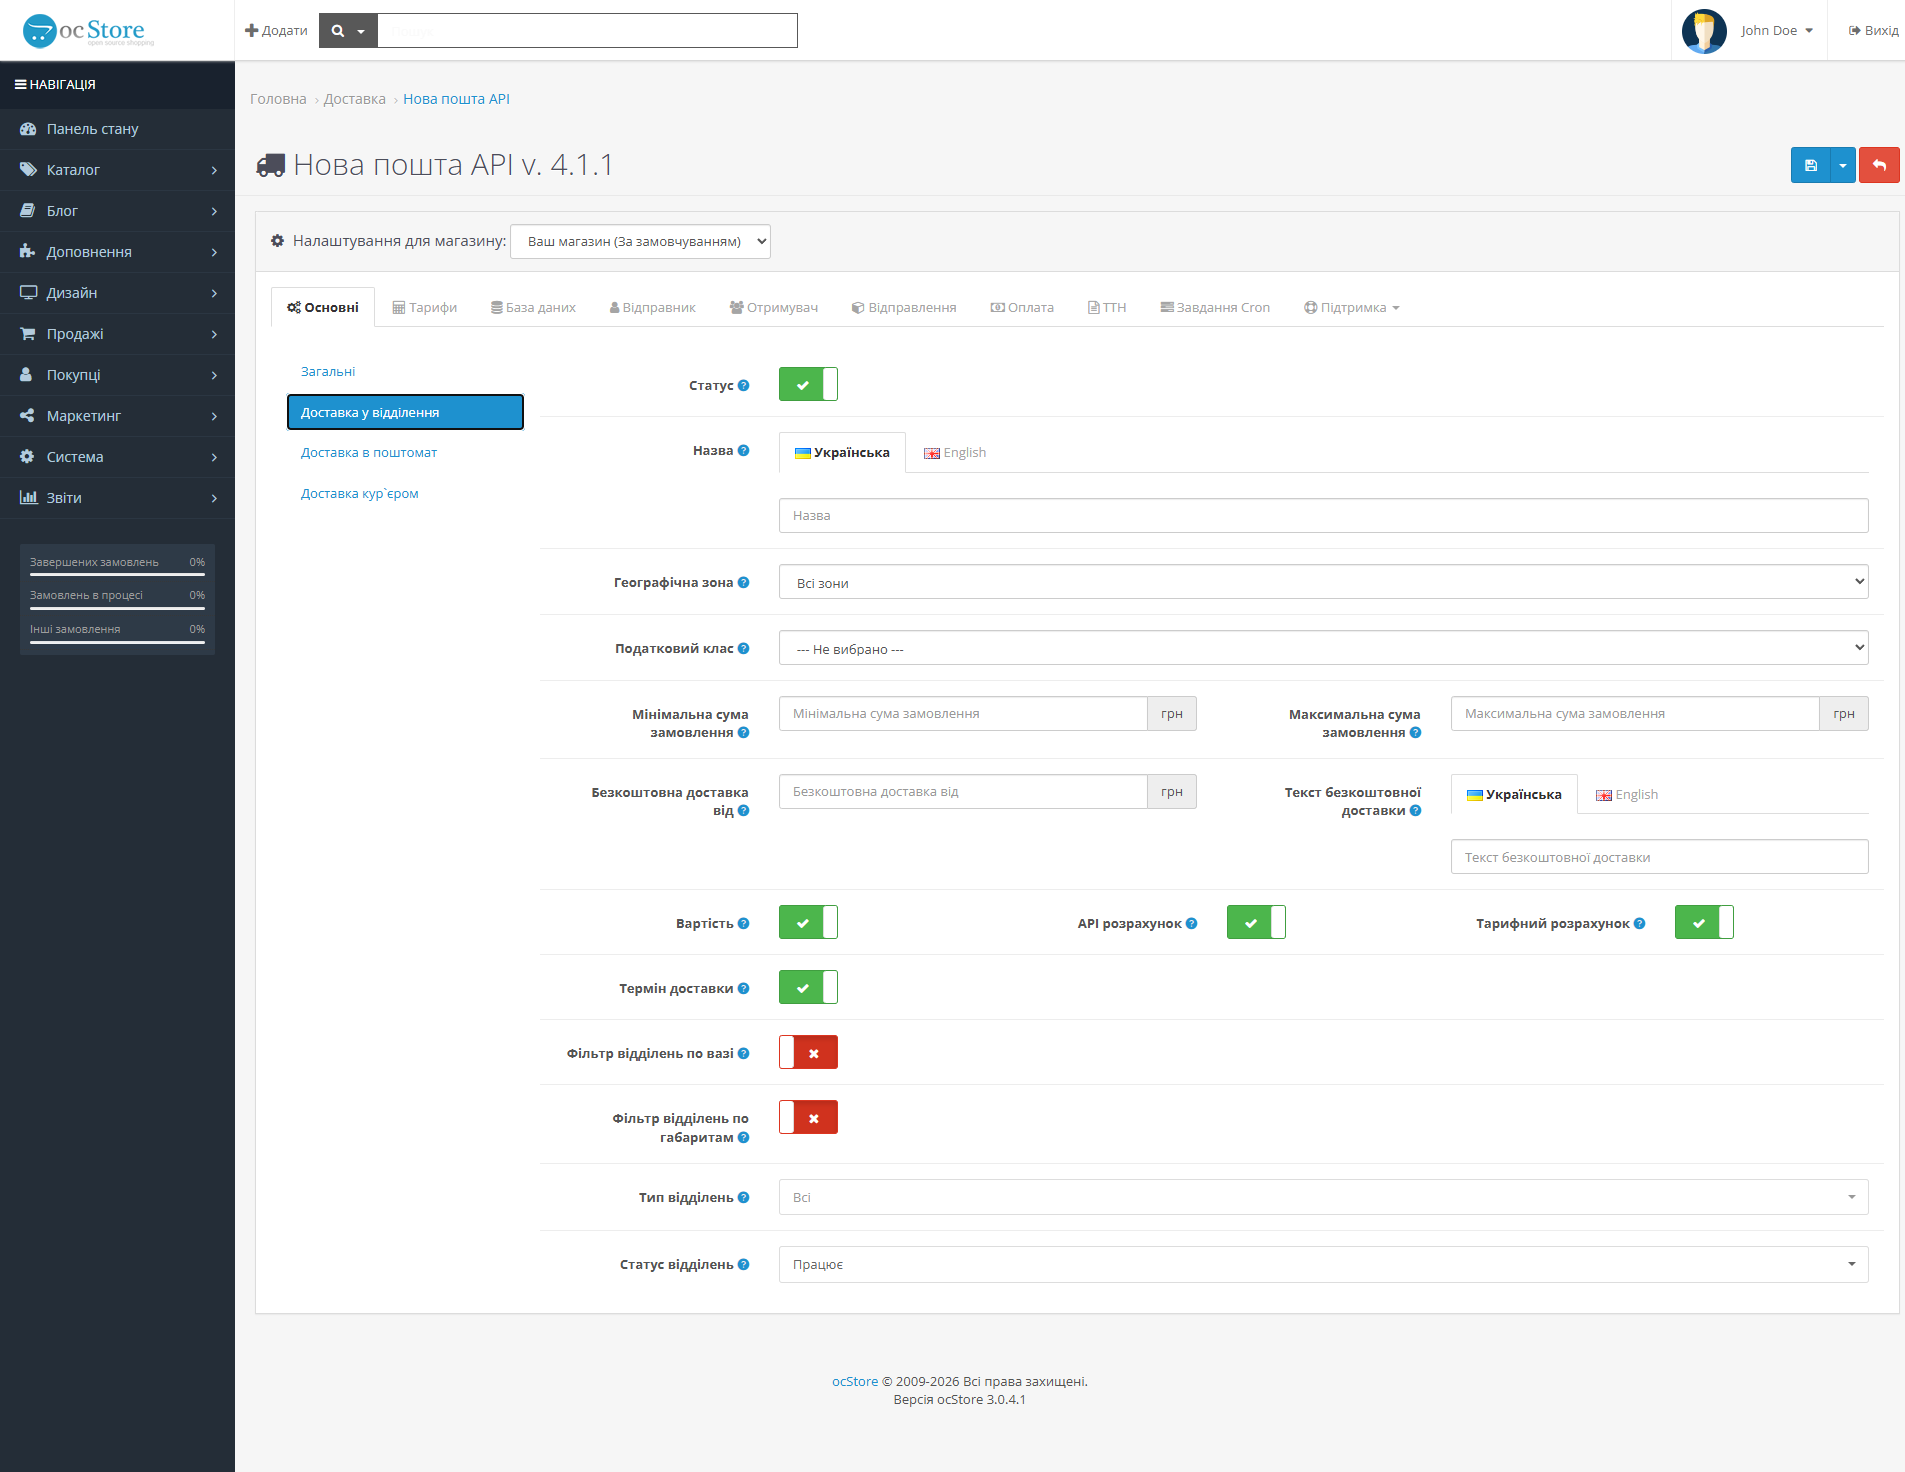Toggle the Тарифний розрахунок switch
This screenshot has height=1472, width=1905.
tap(1704, 922)
